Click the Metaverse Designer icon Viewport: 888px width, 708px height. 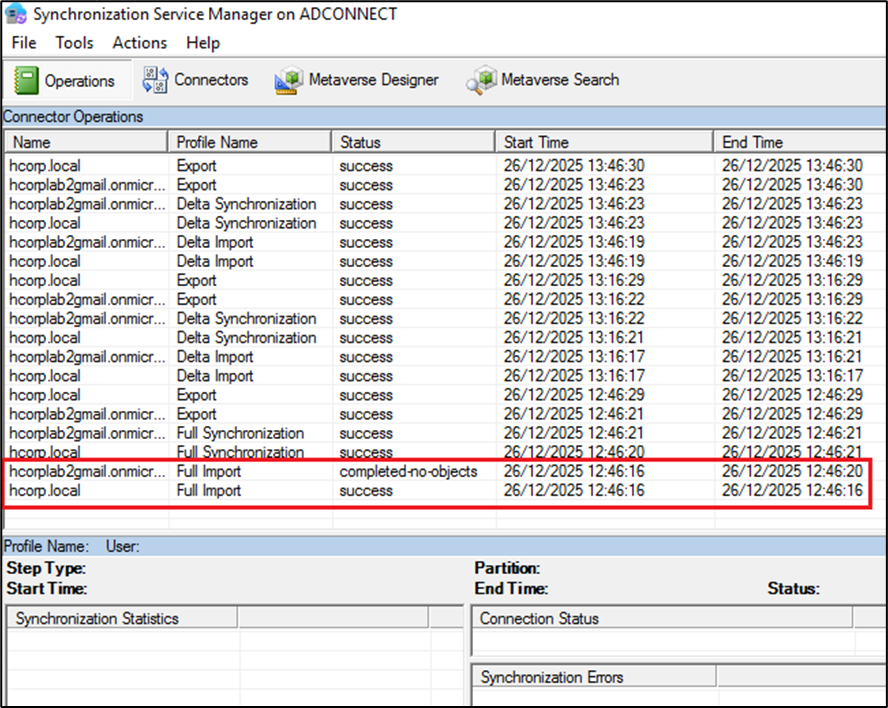click(290, 80)
